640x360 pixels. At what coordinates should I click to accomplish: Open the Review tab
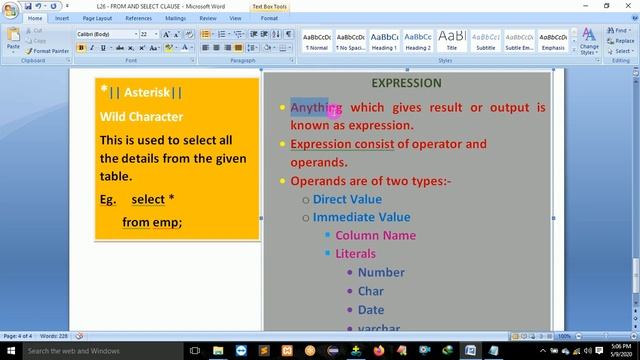[x=208, y=18]
